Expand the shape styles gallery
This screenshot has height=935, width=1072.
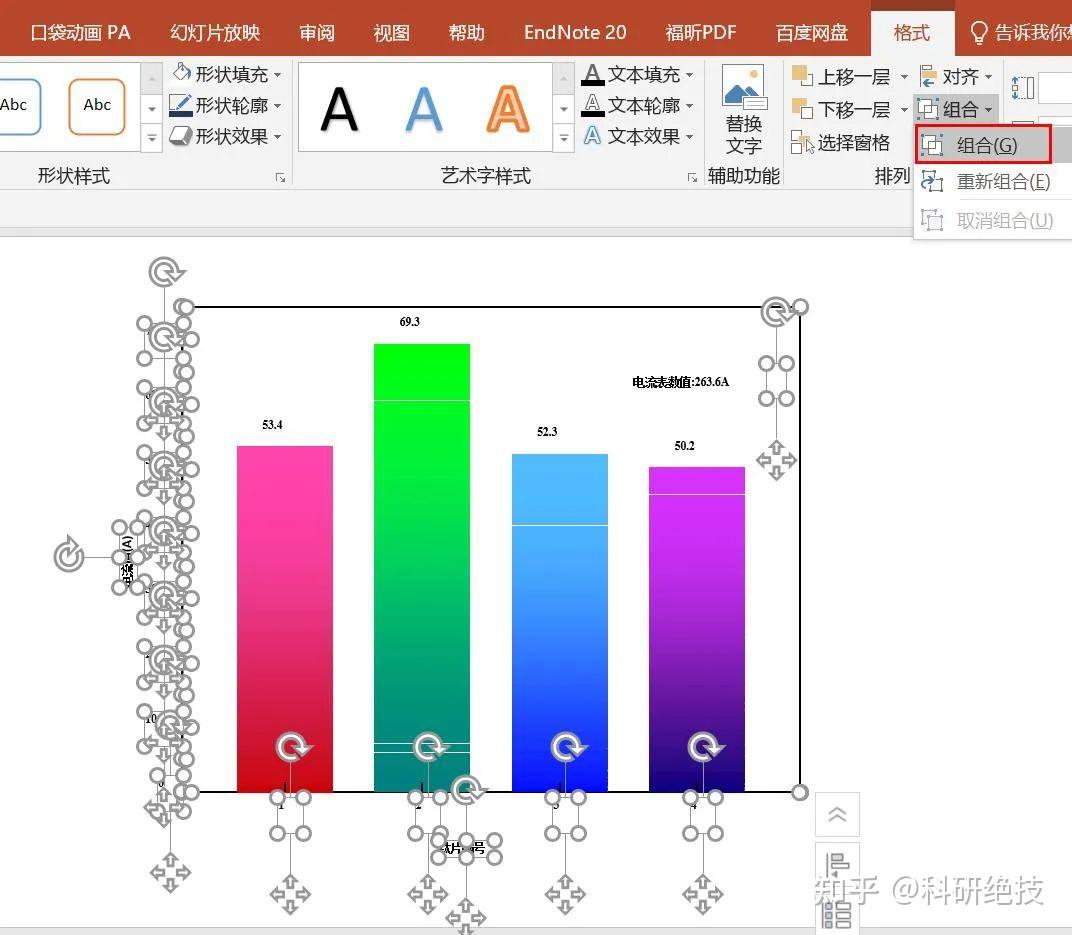pyautogui.click(x=150, y=137)
